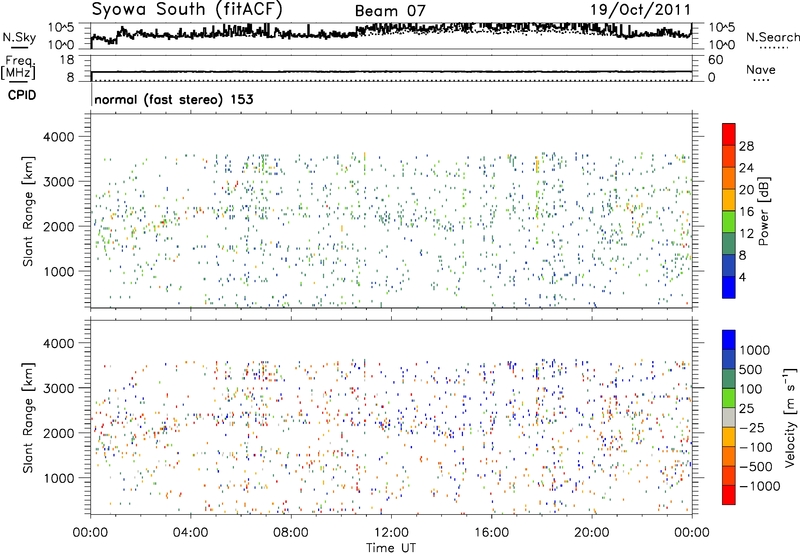Screen dimensions: 800x554
Task: Click the '24' Power colorbar label
Action: click(746, 168)
